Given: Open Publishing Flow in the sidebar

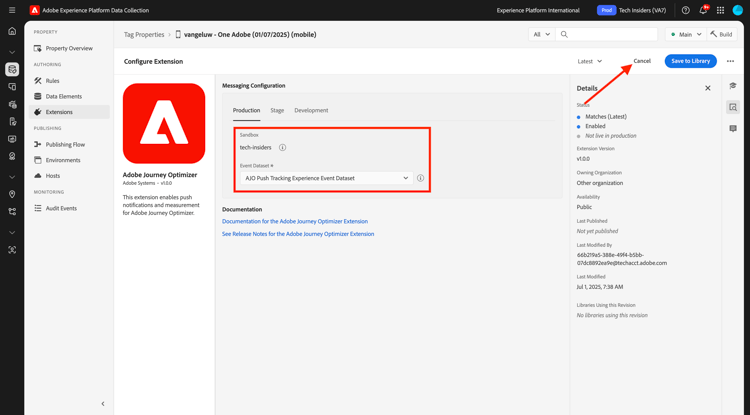Looking at the screenshot, I should coord(69,144).
